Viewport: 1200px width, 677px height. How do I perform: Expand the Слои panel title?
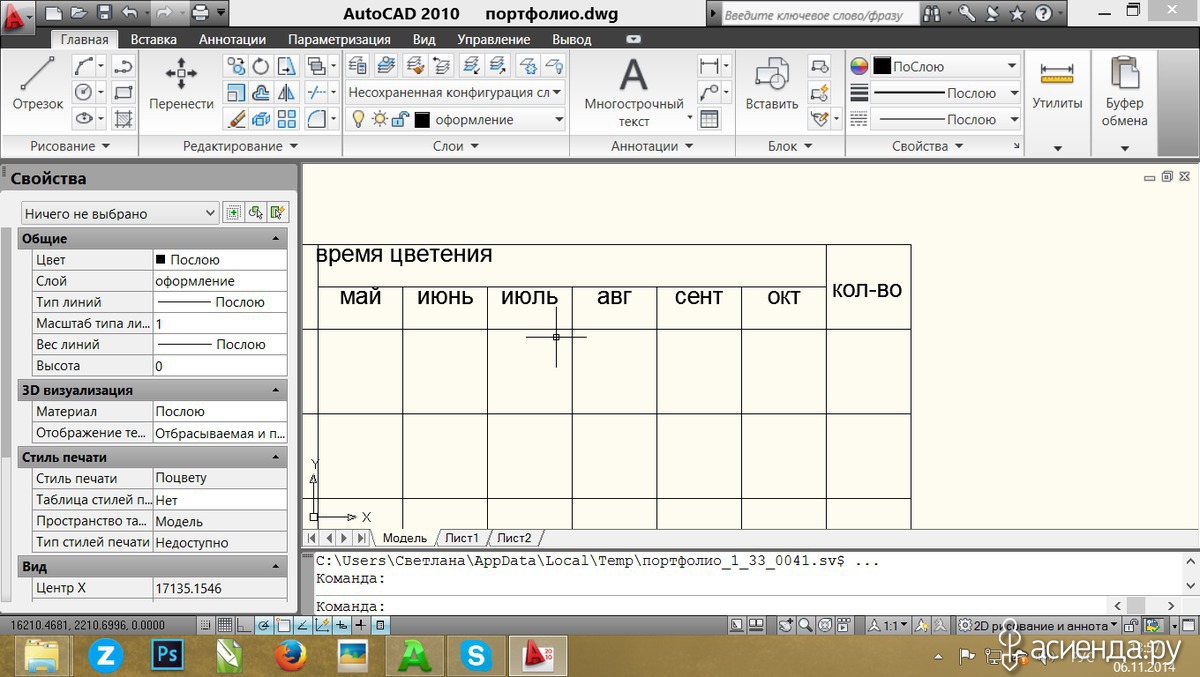[455, 146]
